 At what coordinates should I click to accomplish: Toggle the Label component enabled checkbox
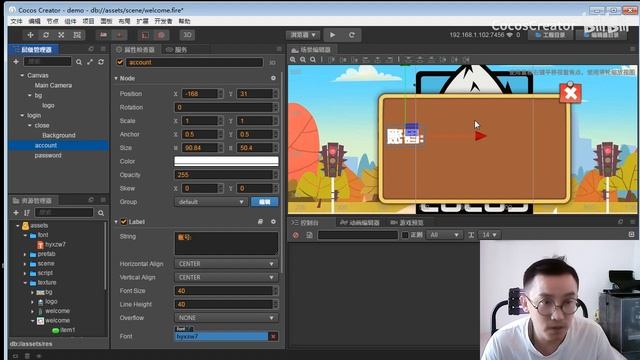(x=124, y=222)
